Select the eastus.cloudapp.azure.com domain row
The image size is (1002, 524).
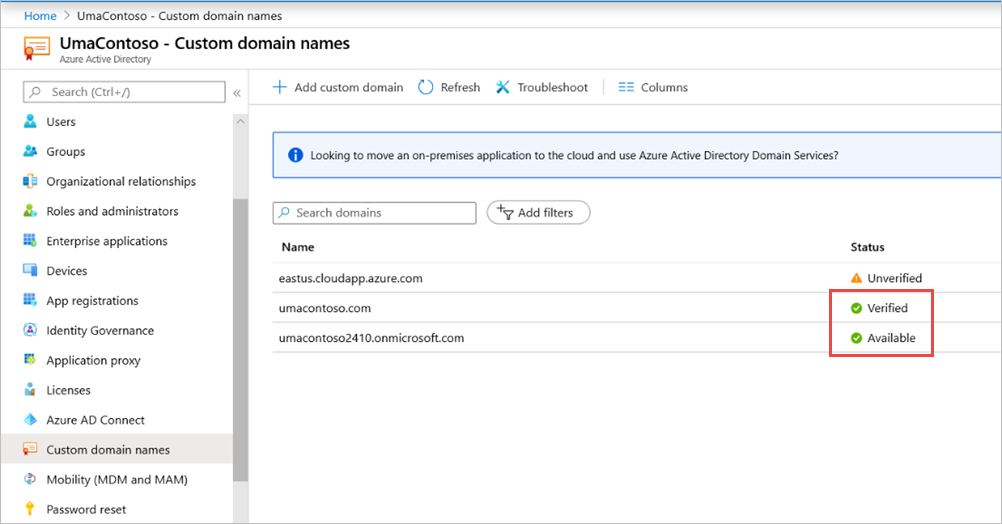[x=636, y=278]
